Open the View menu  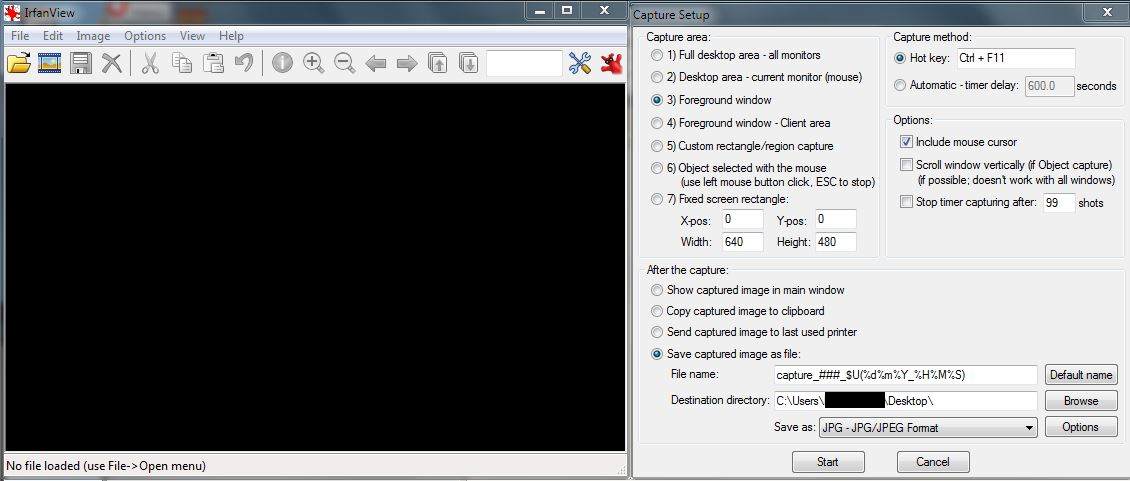tap(192, 35)
